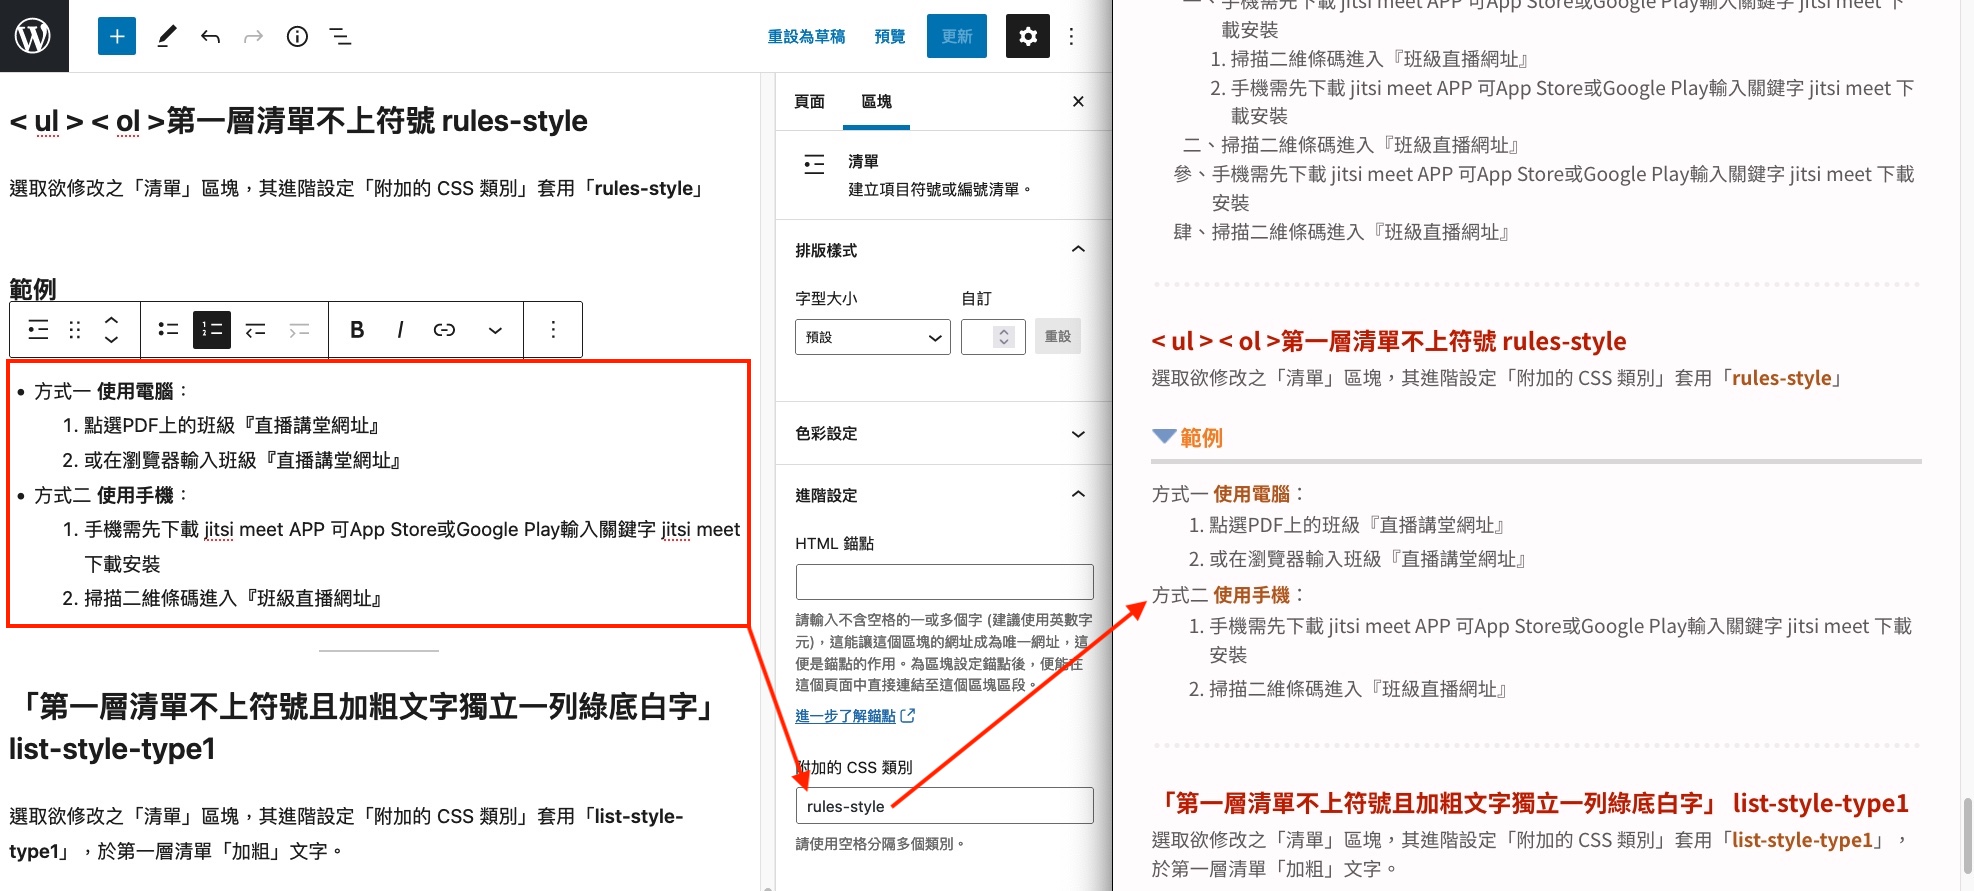Viewport: 1974px width, 891px height.
Task: Open more rich text controls chevron
Action: point(495,330)
